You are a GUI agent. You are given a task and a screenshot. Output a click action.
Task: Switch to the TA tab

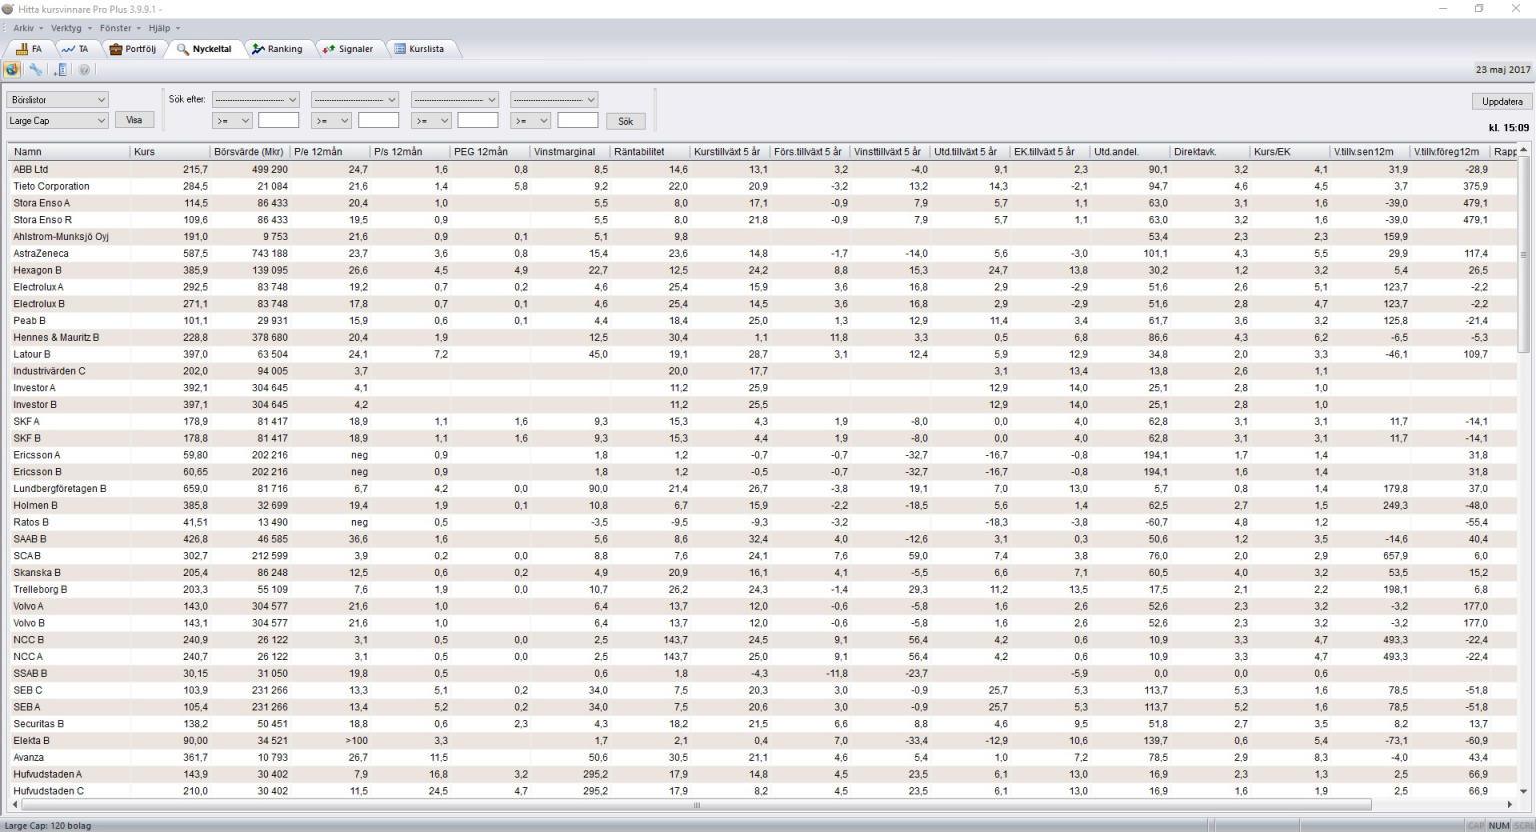click(75, 48)
